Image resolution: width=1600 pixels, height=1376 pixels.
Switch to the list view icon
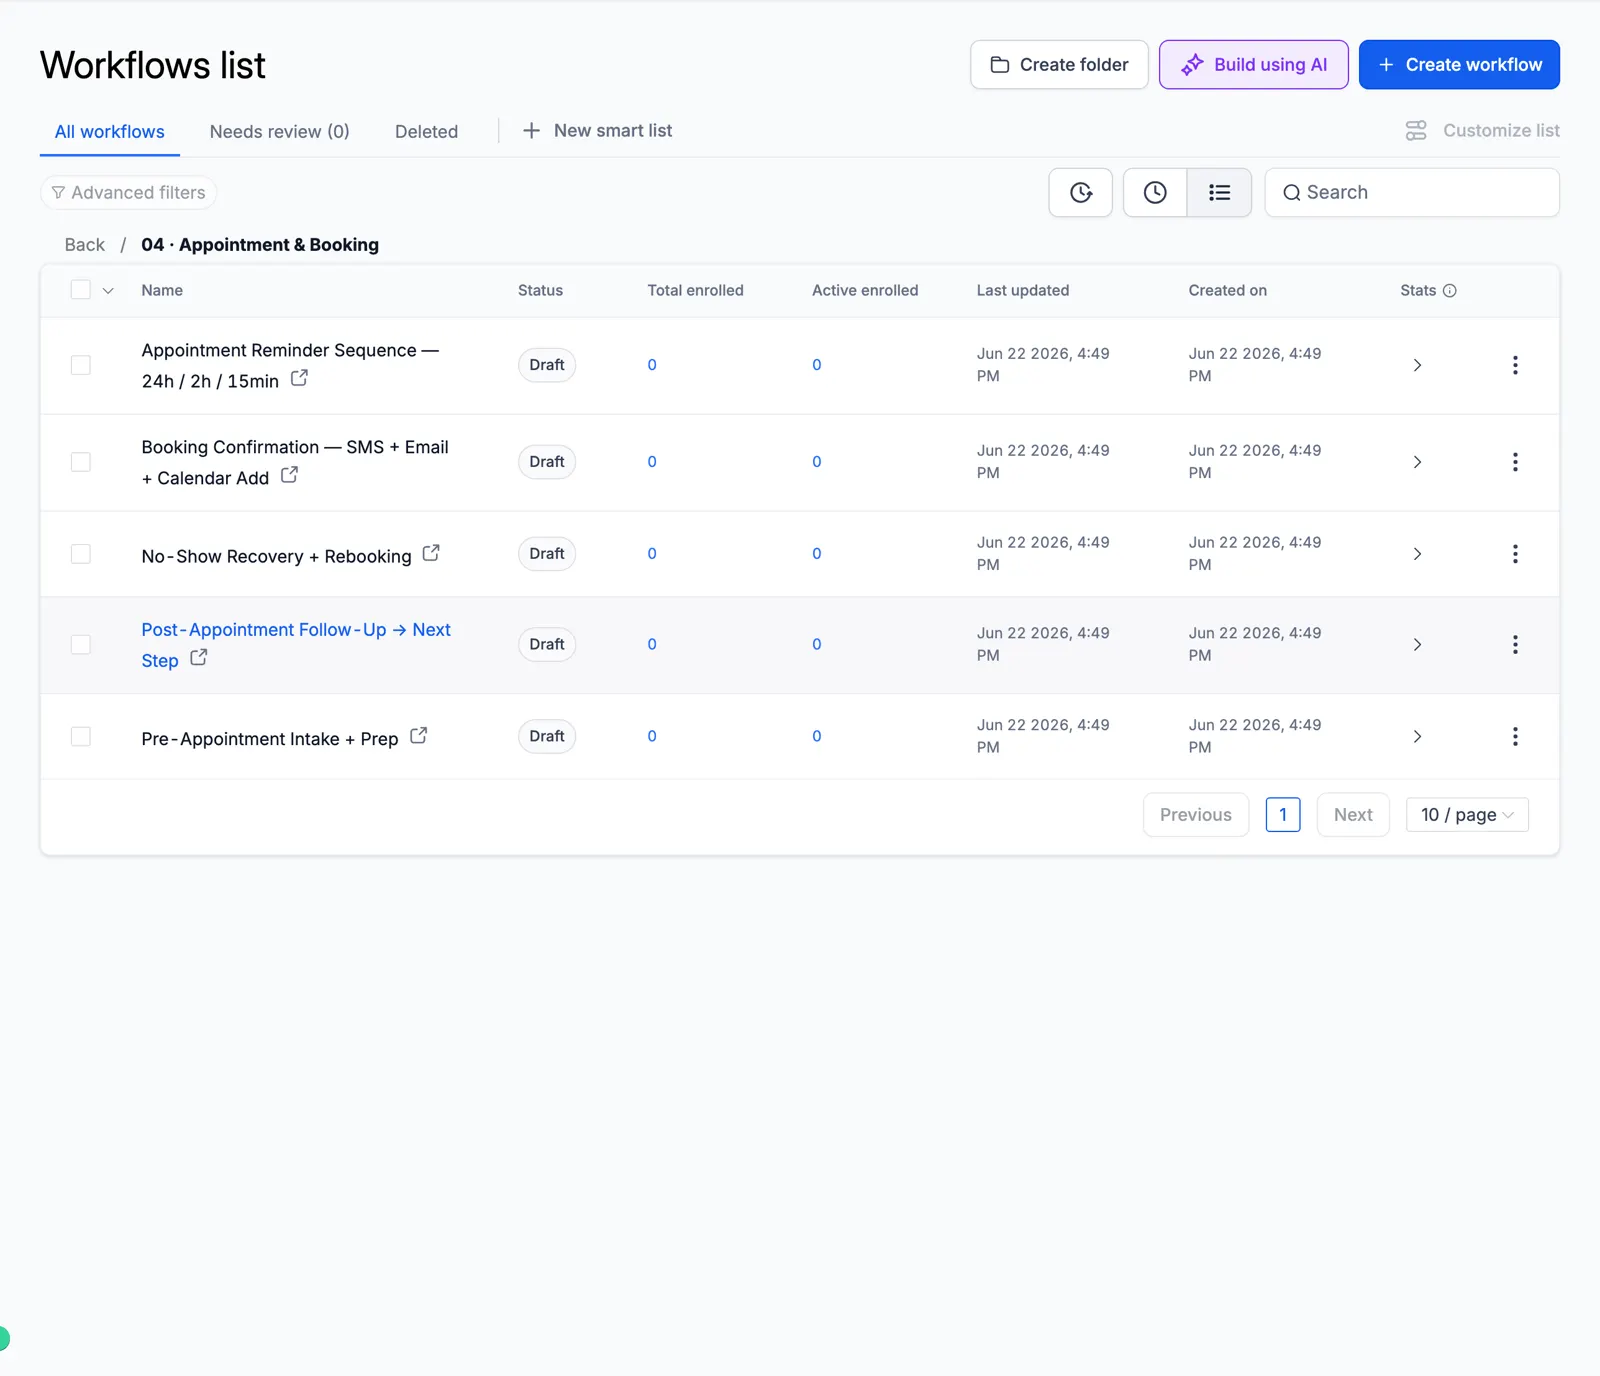[1219, 192]
